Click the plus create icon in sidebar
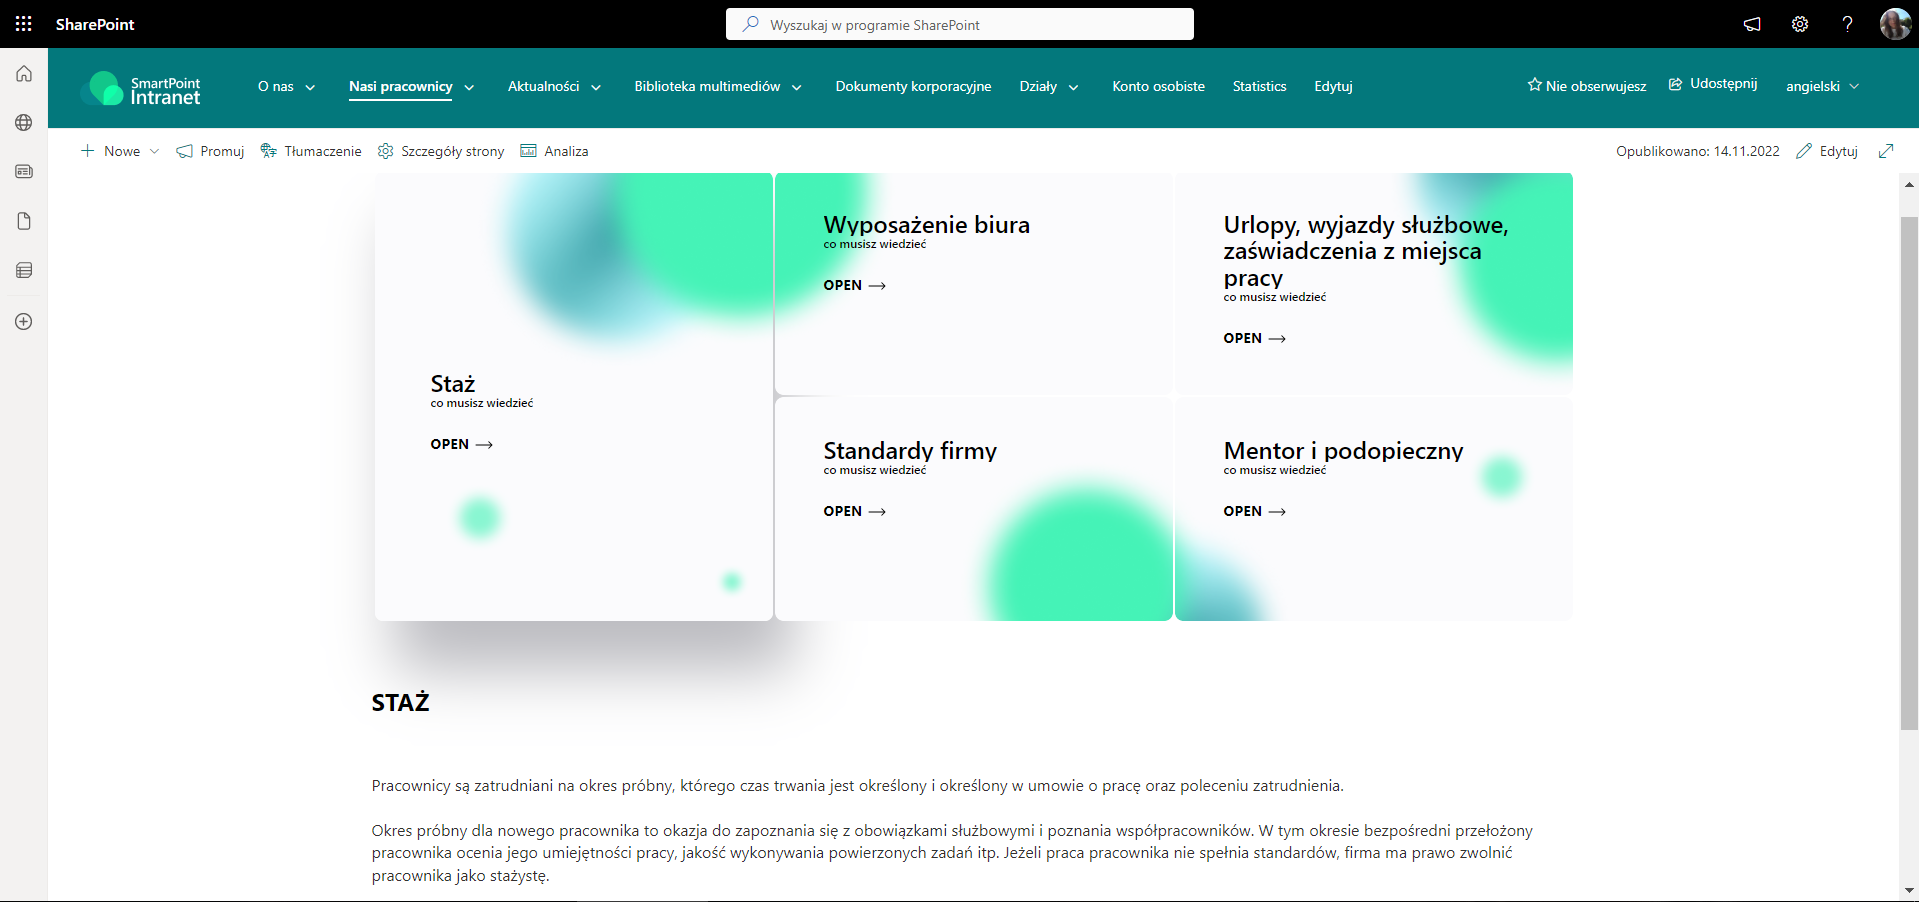1919x902 pixels. pos(24,322)
